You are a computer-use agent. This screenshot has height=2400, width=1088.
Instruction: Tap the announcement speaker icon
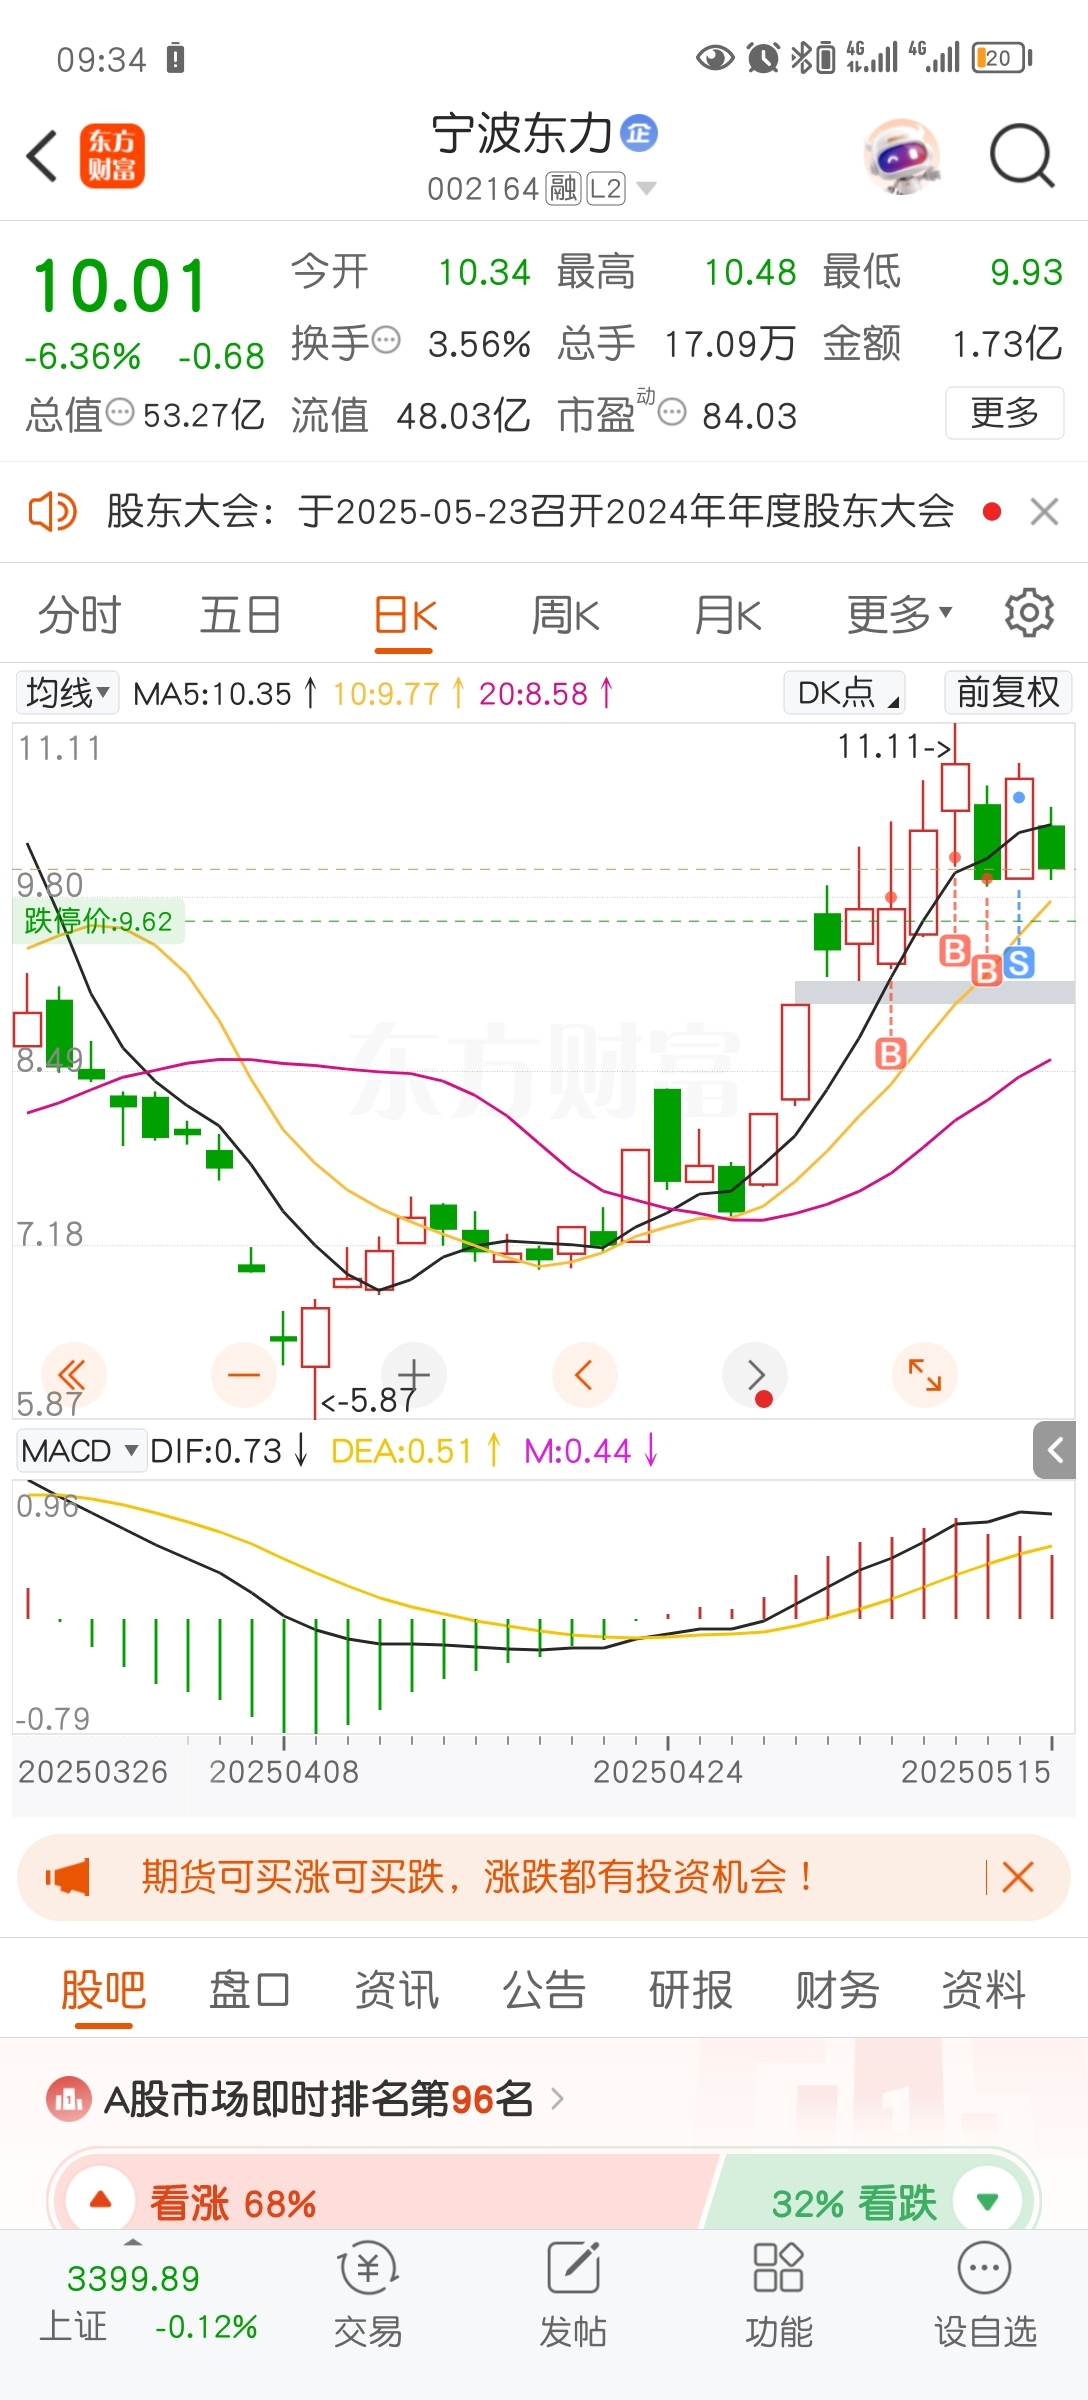coord(52,512)
